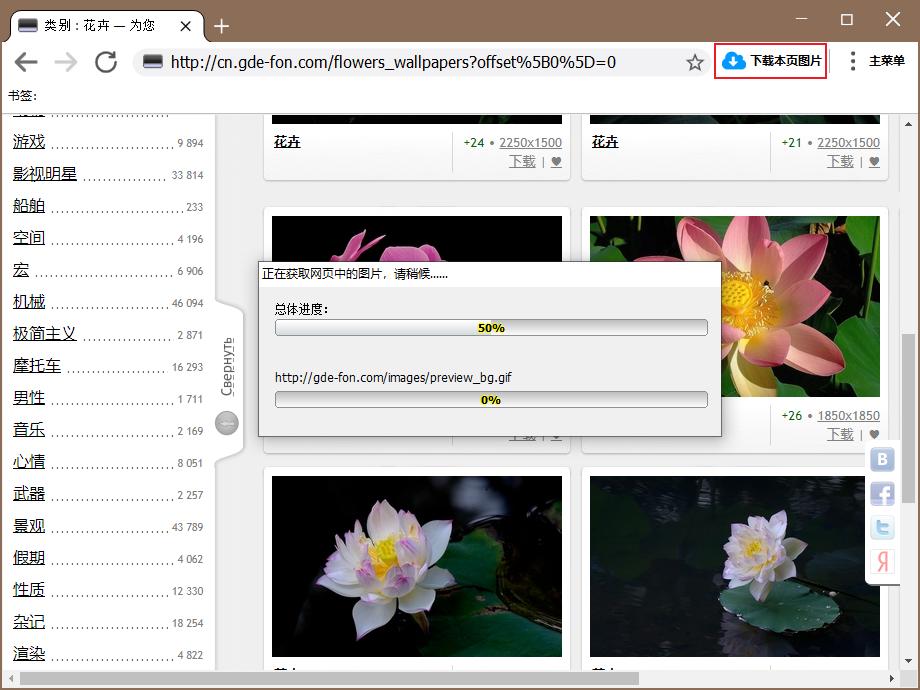Click the back navigation arrow

25,61
